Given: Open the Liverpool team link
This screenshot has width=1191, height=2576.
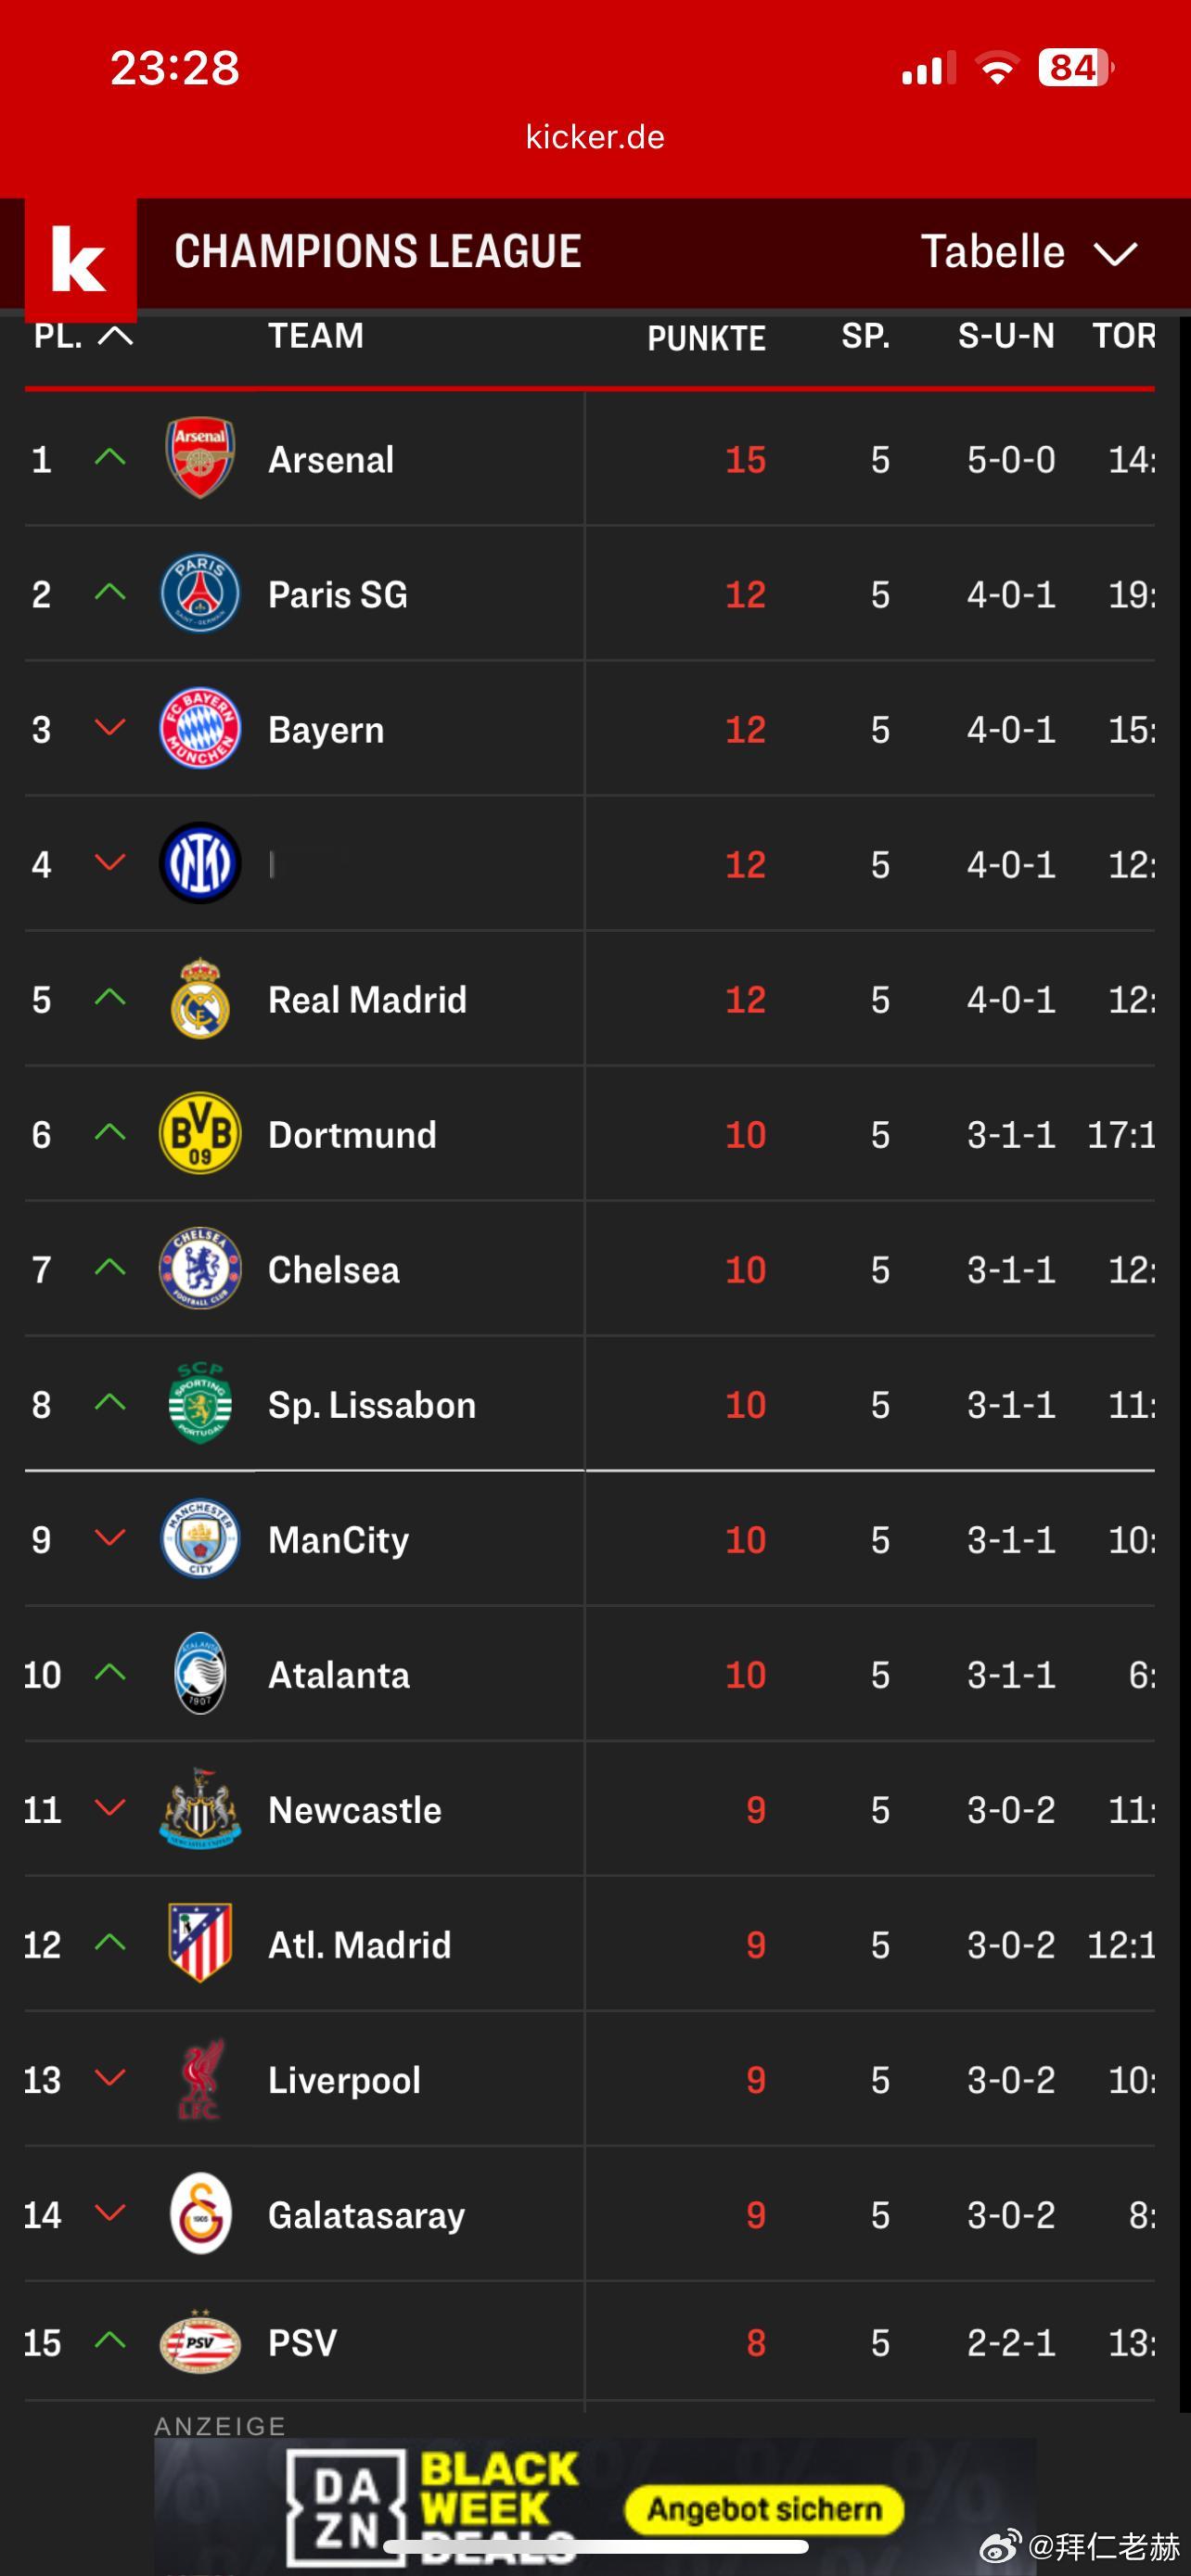Looking at the screenshot, I should point(344,2080).
